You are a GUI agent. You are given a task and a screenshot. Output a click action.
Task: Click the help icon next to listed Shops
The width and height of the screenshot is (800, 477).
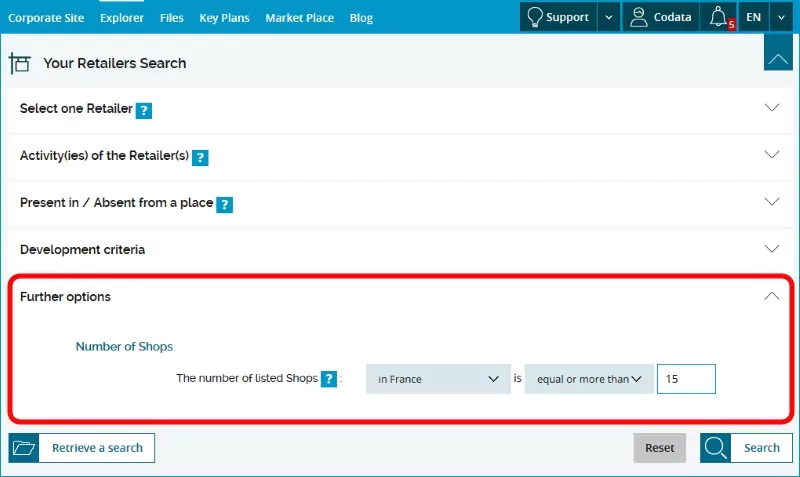click(328, 379)
